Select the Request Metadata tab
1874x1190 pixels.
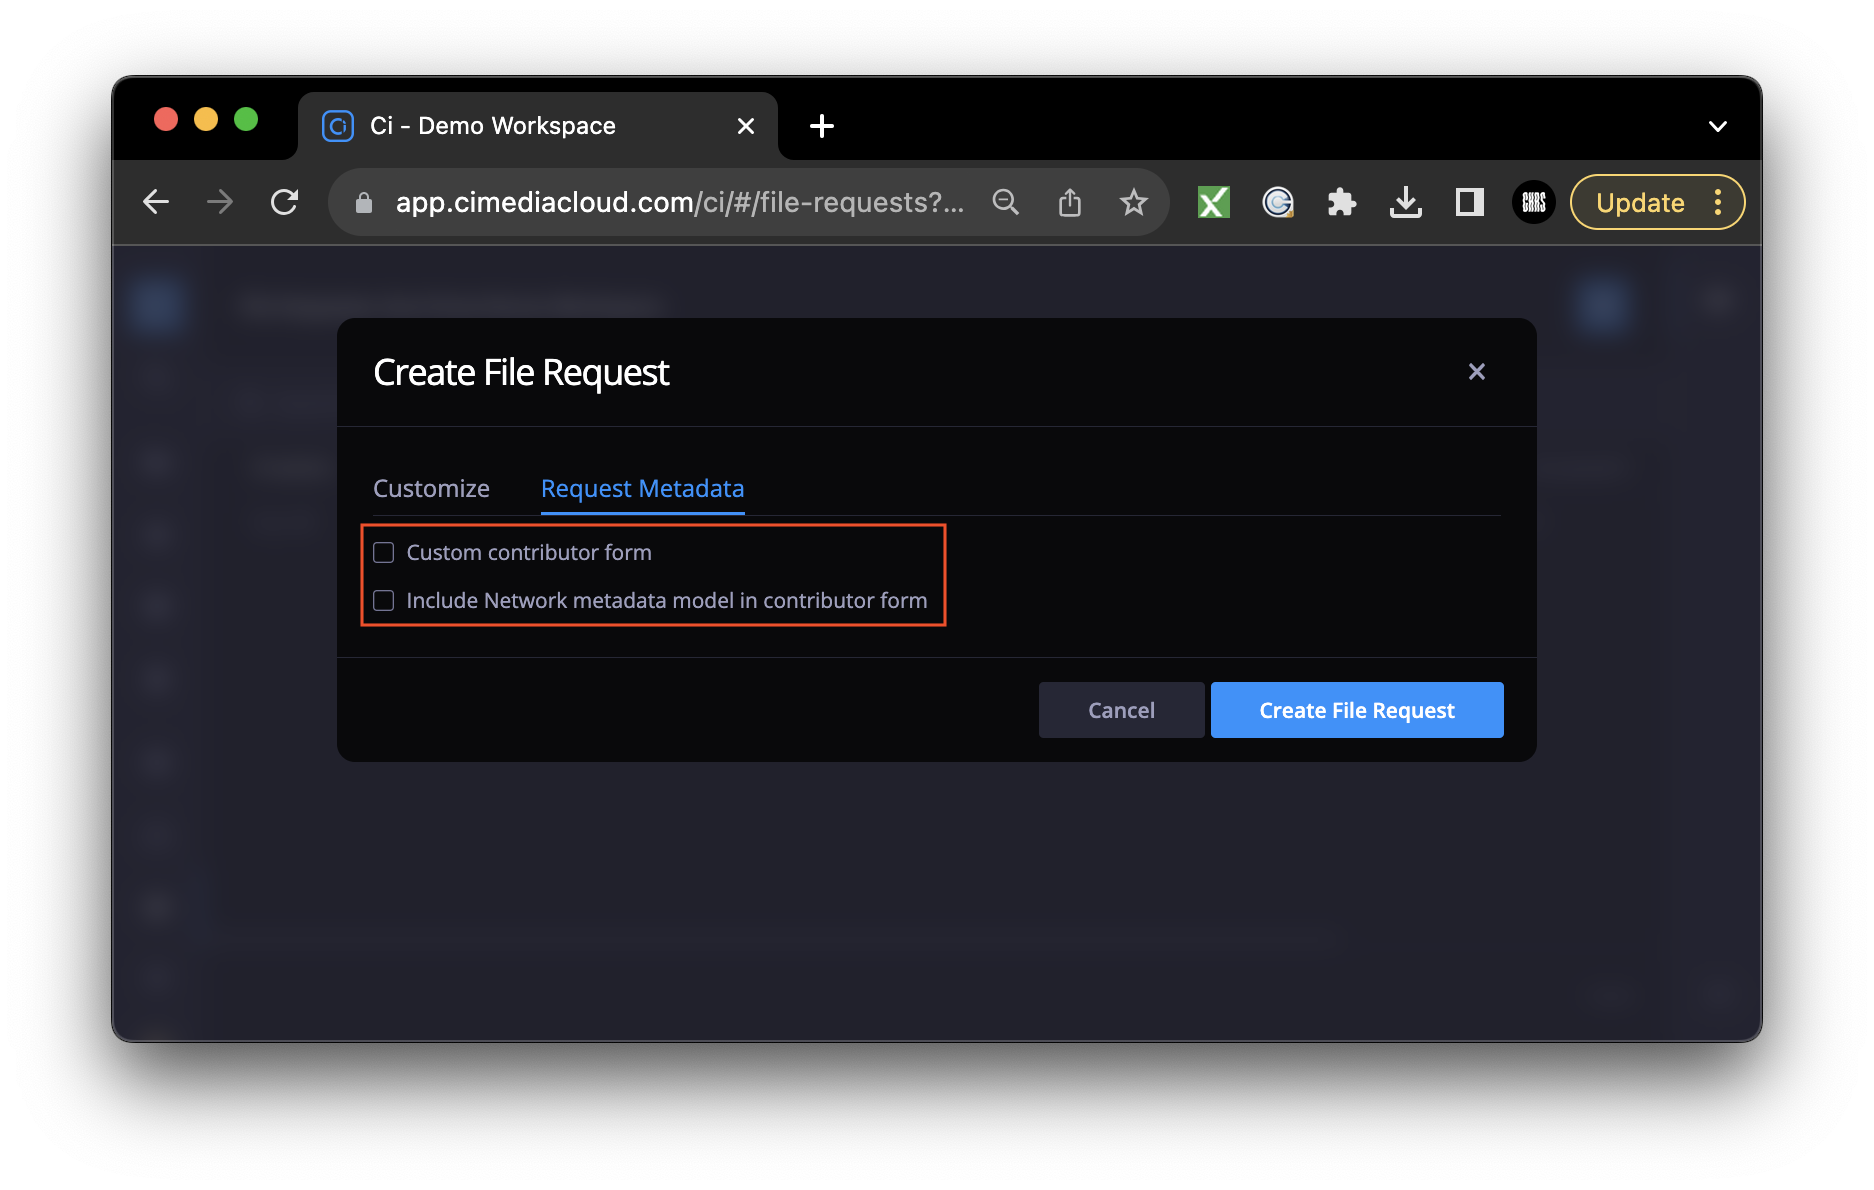[642, 488]
